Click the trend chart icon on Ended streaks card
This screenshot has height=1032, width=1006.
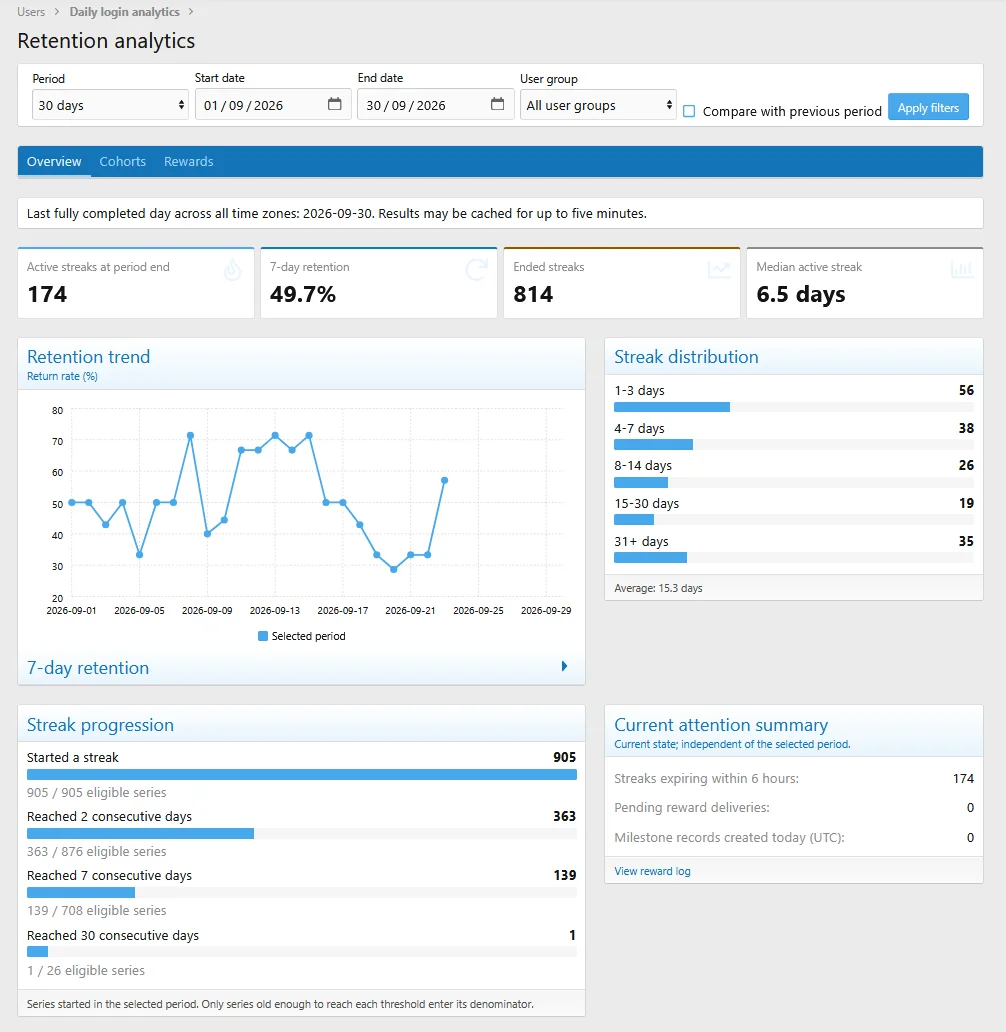719,269
